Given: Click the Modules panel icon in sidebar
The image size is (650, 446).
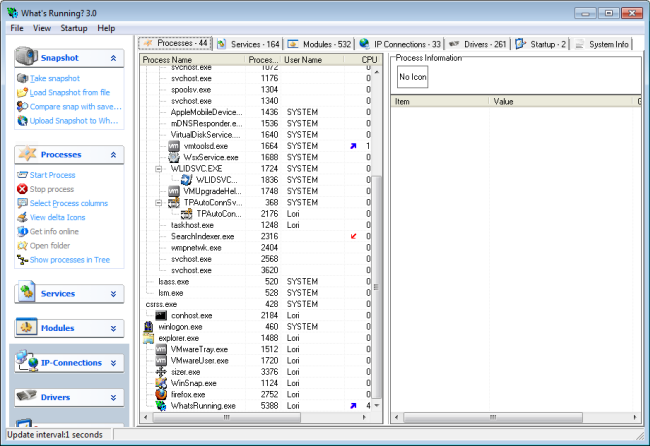Looking at the screenshot, I should pos(27,327).
